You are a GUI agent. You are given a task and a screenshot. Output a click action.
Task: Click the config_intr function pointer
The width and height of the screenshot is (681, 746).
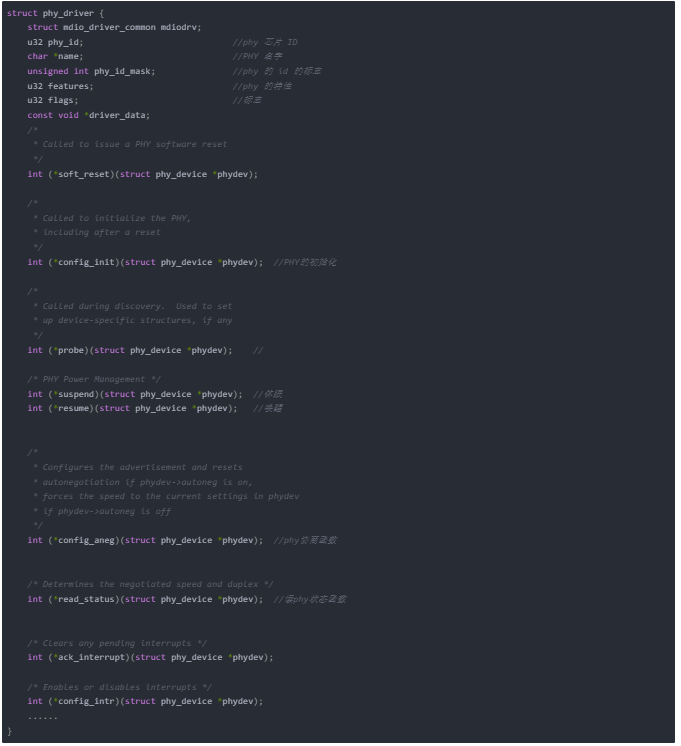[x=86, y=701]
